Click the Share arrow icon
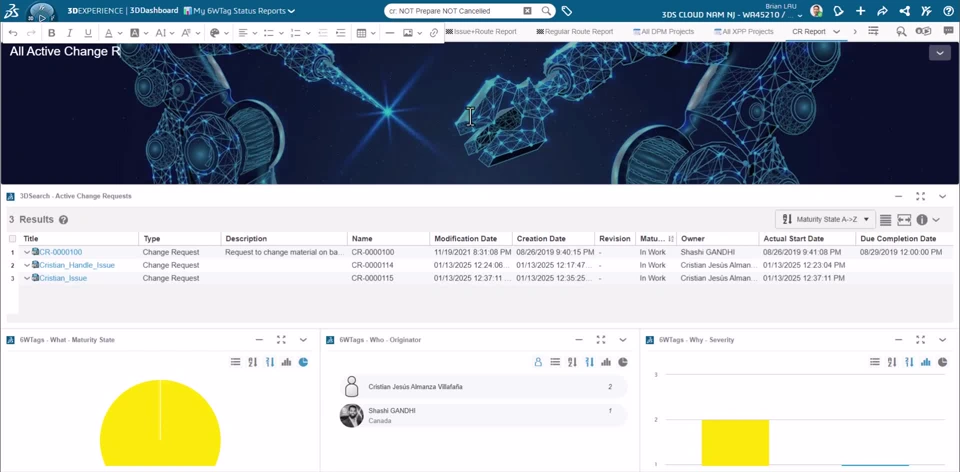 (x=882, y=11)
